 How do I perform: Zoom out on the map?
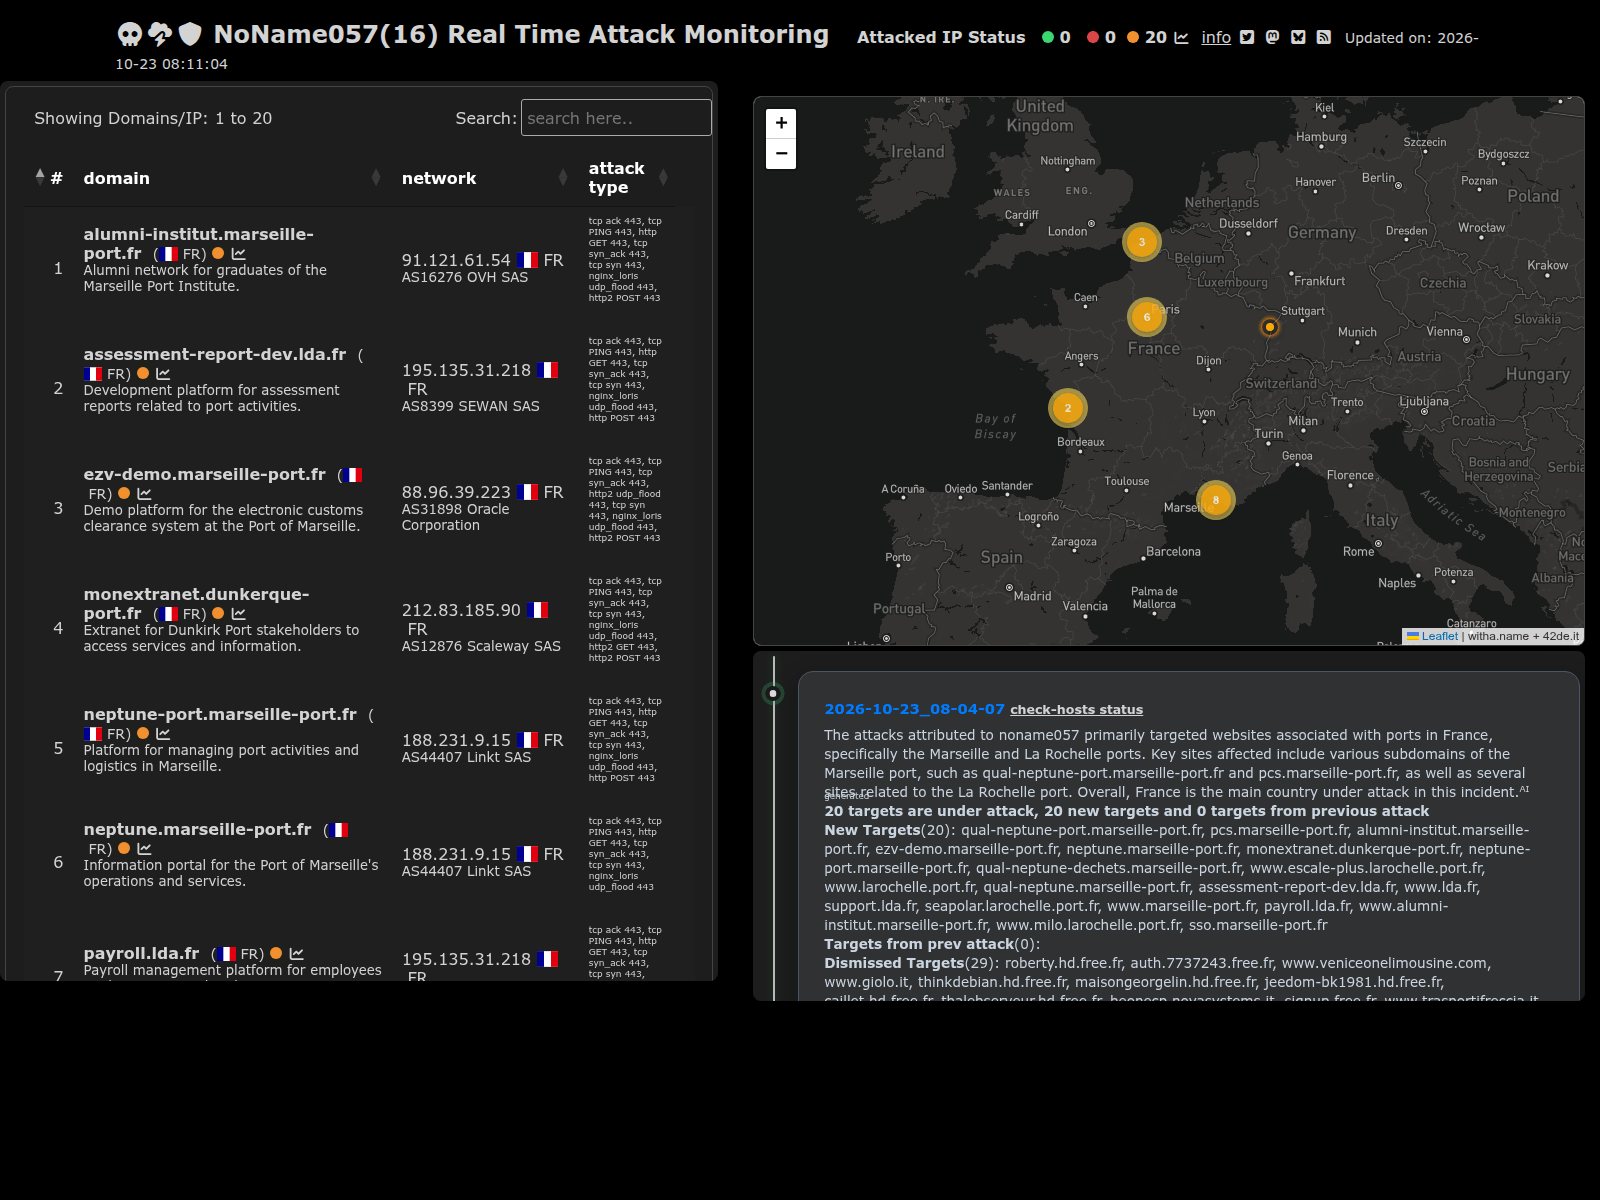[x=781, y=154]
